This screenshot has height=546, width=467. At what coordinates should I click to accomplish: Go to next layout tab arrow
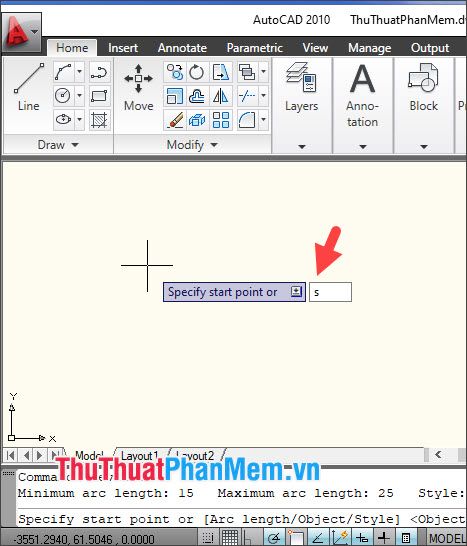(x=40, y=455)
